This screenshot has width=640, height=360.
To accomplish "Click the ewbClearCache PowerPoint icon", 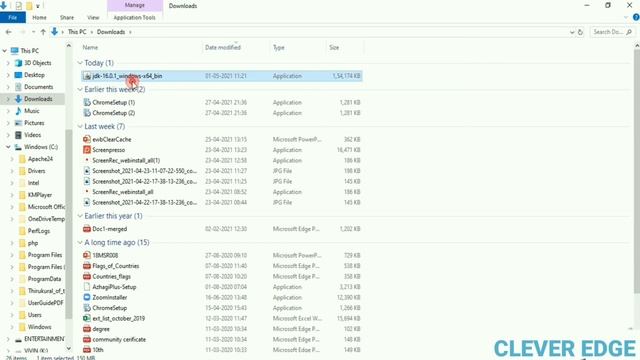I will click(87, 139).
